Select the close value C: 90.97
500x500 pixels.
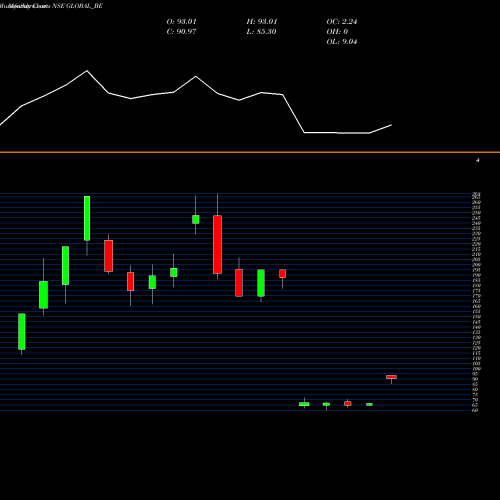click(x=181, y=32)
